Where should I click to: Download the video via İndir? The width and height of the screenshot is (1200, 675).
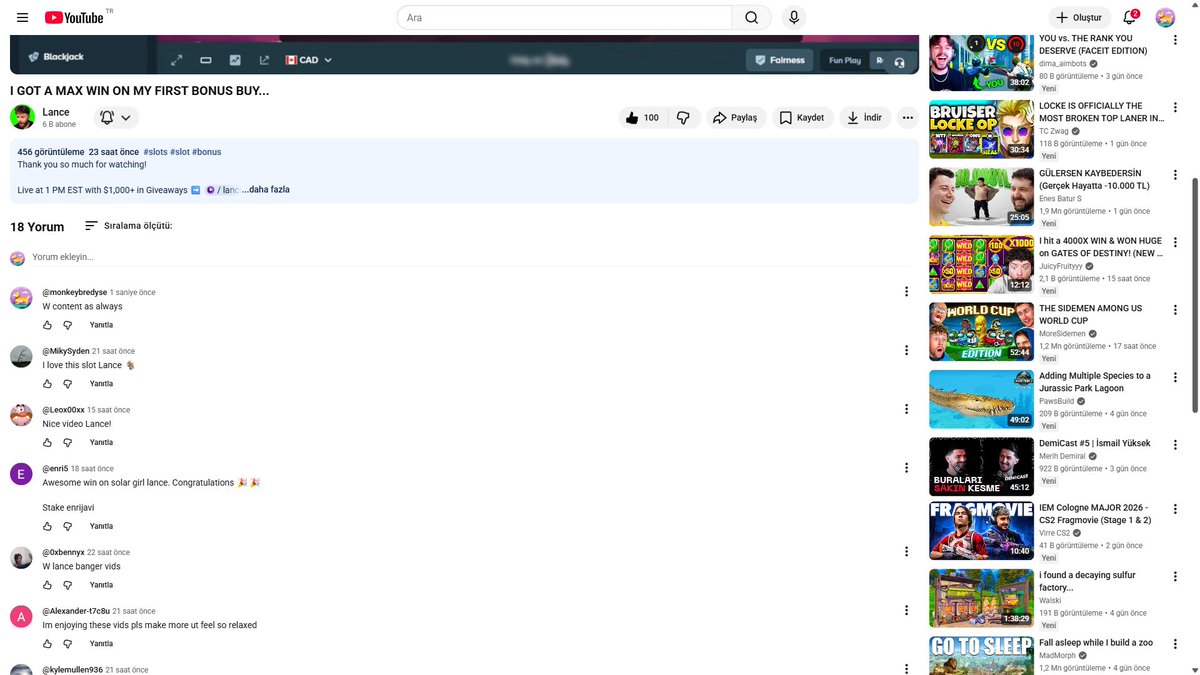(x=865, y=117)
